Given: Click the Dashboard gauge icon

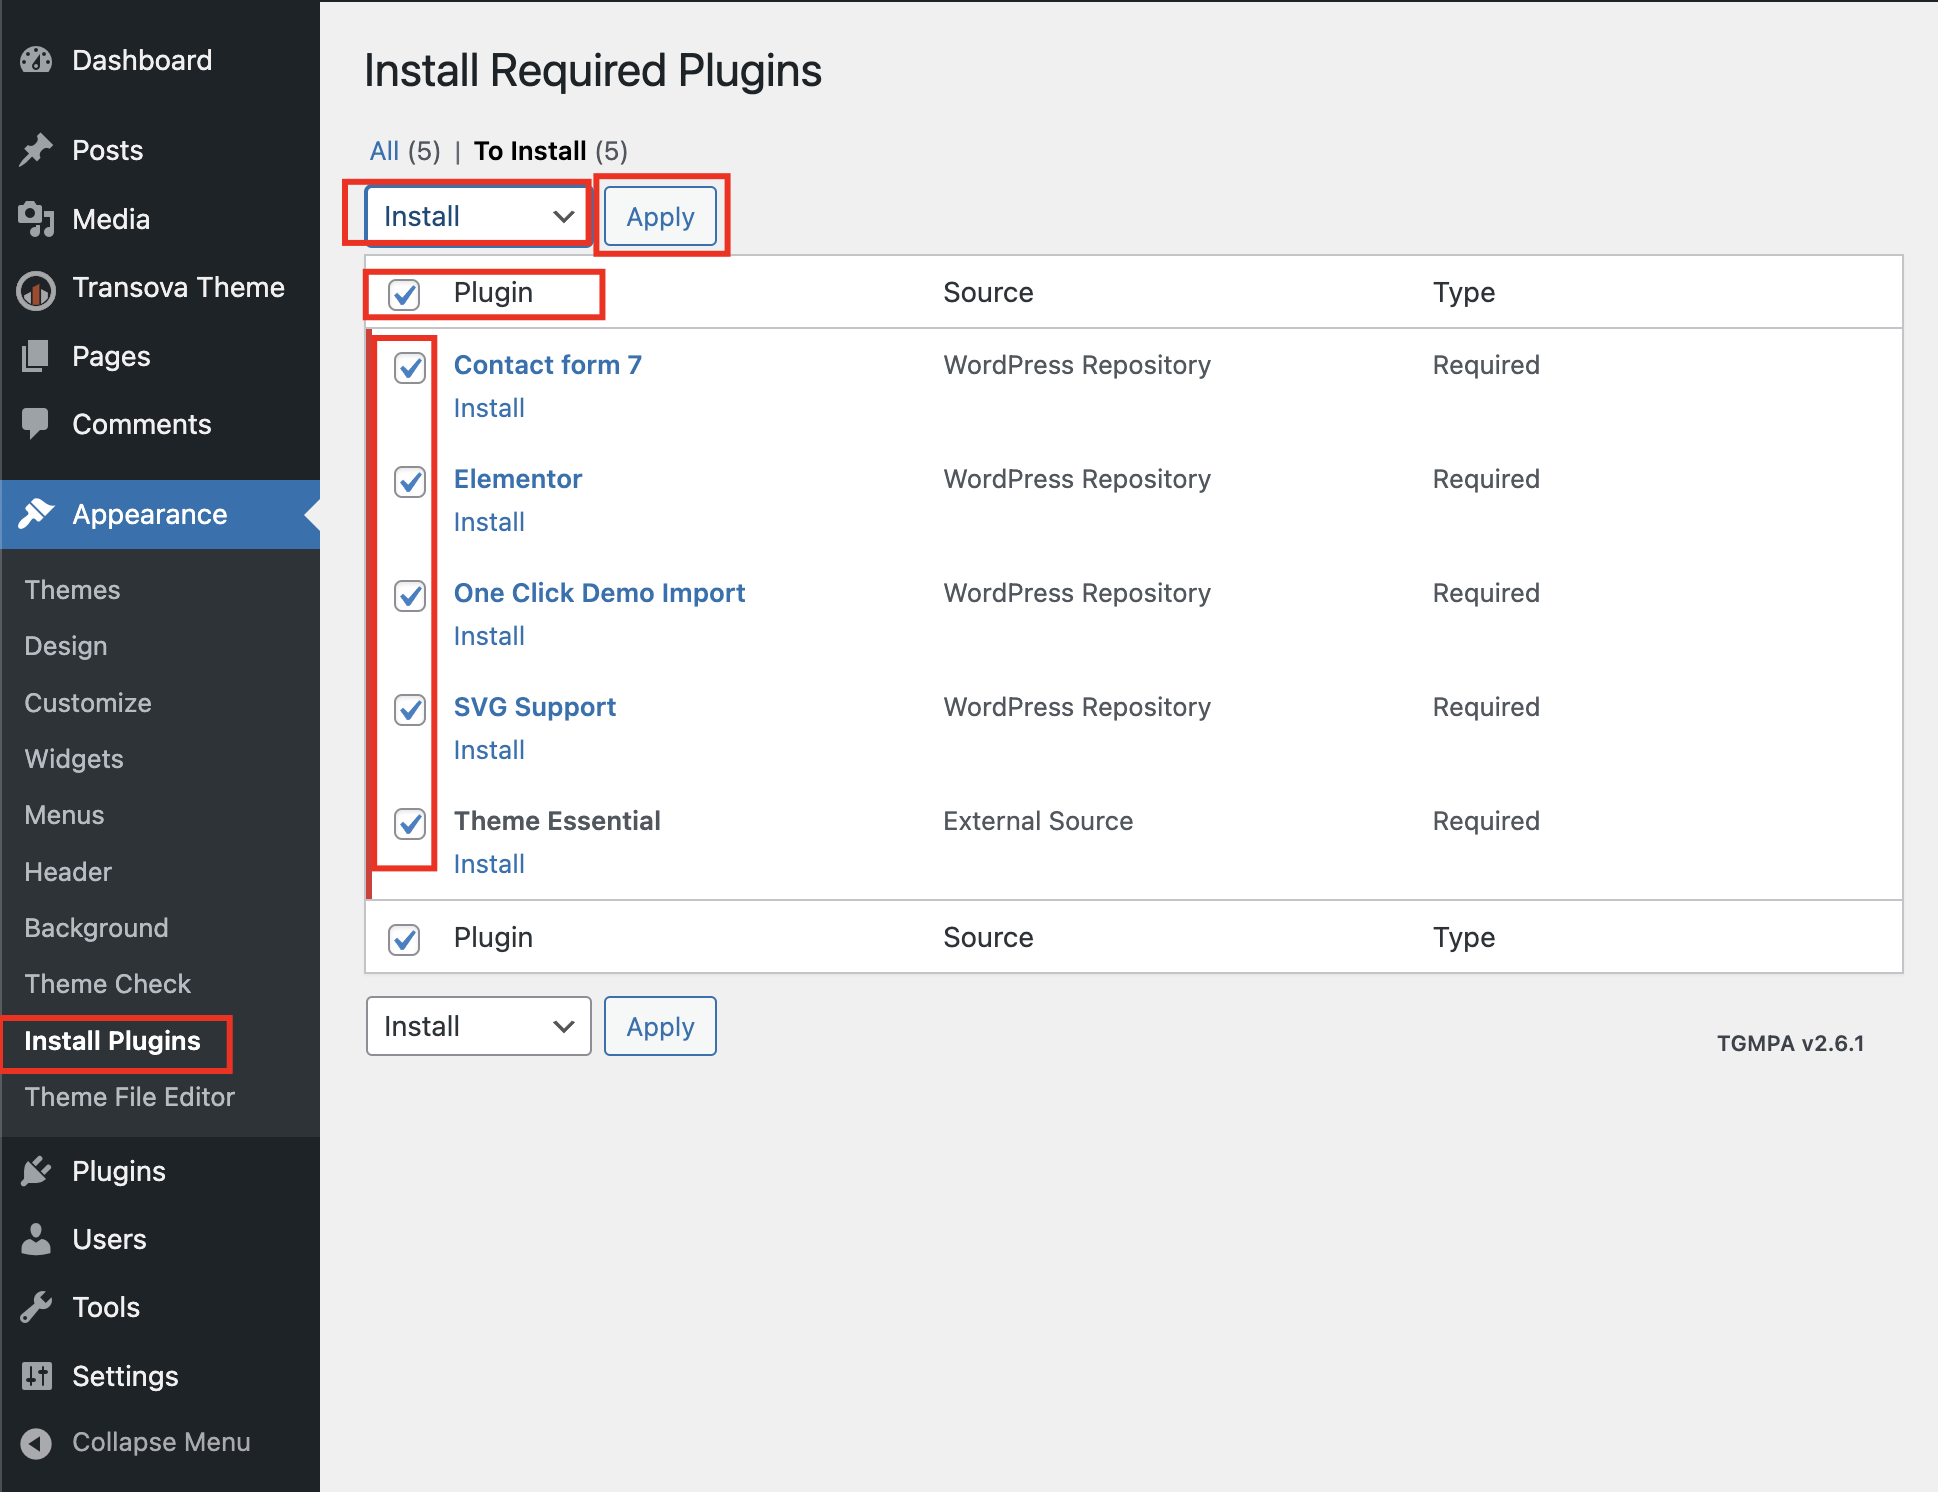Looking at the screenshot, I should [x=36, y=61].
